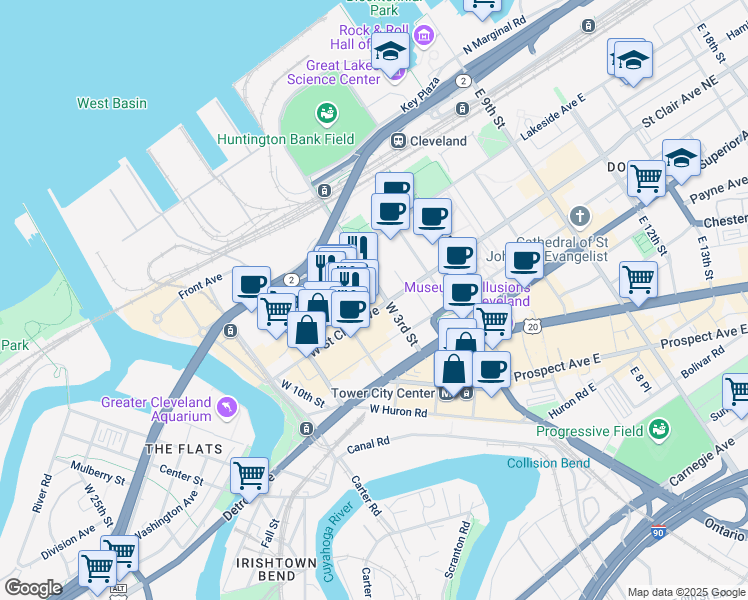Click the Lakeside Ave E street label
Viewport: 748px width, 600px height.
coord(552,117)
